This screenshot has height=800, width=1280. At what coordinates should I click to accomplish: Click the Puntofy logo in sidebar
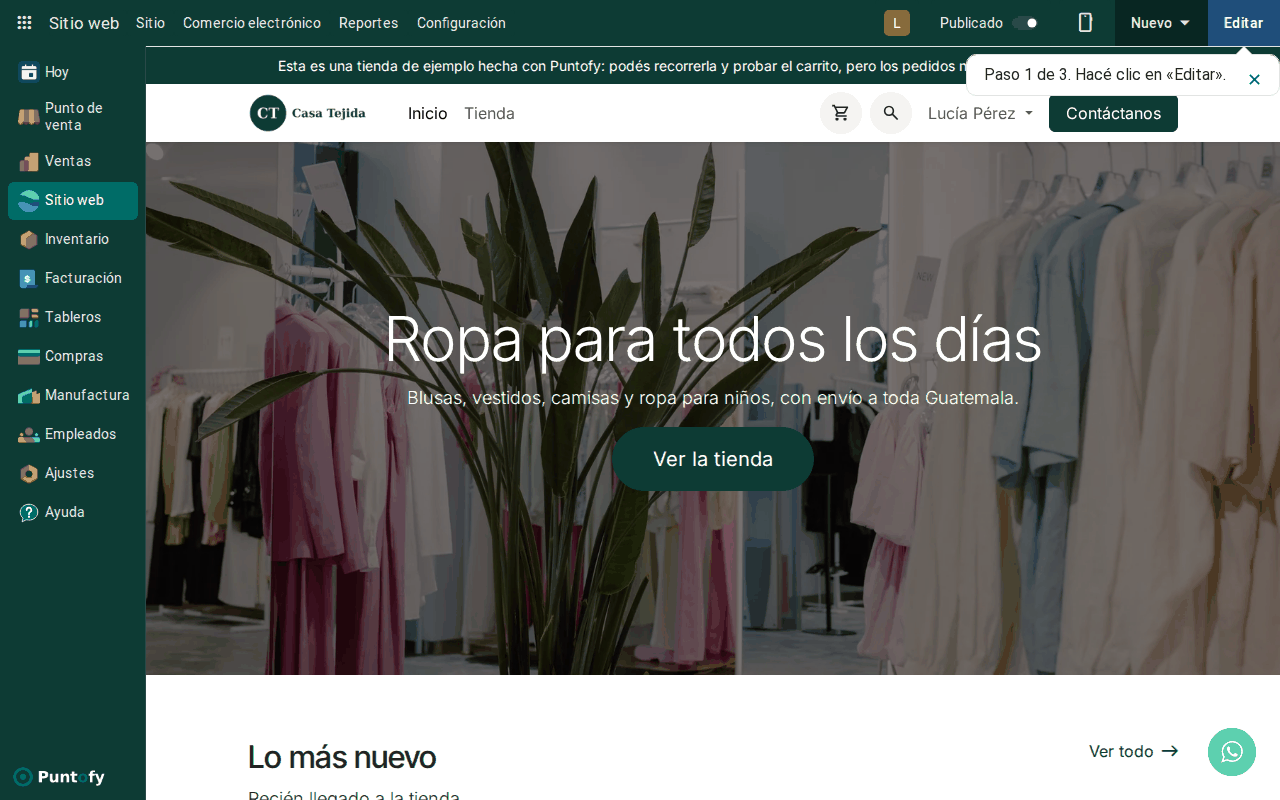[x=59, y=777]
